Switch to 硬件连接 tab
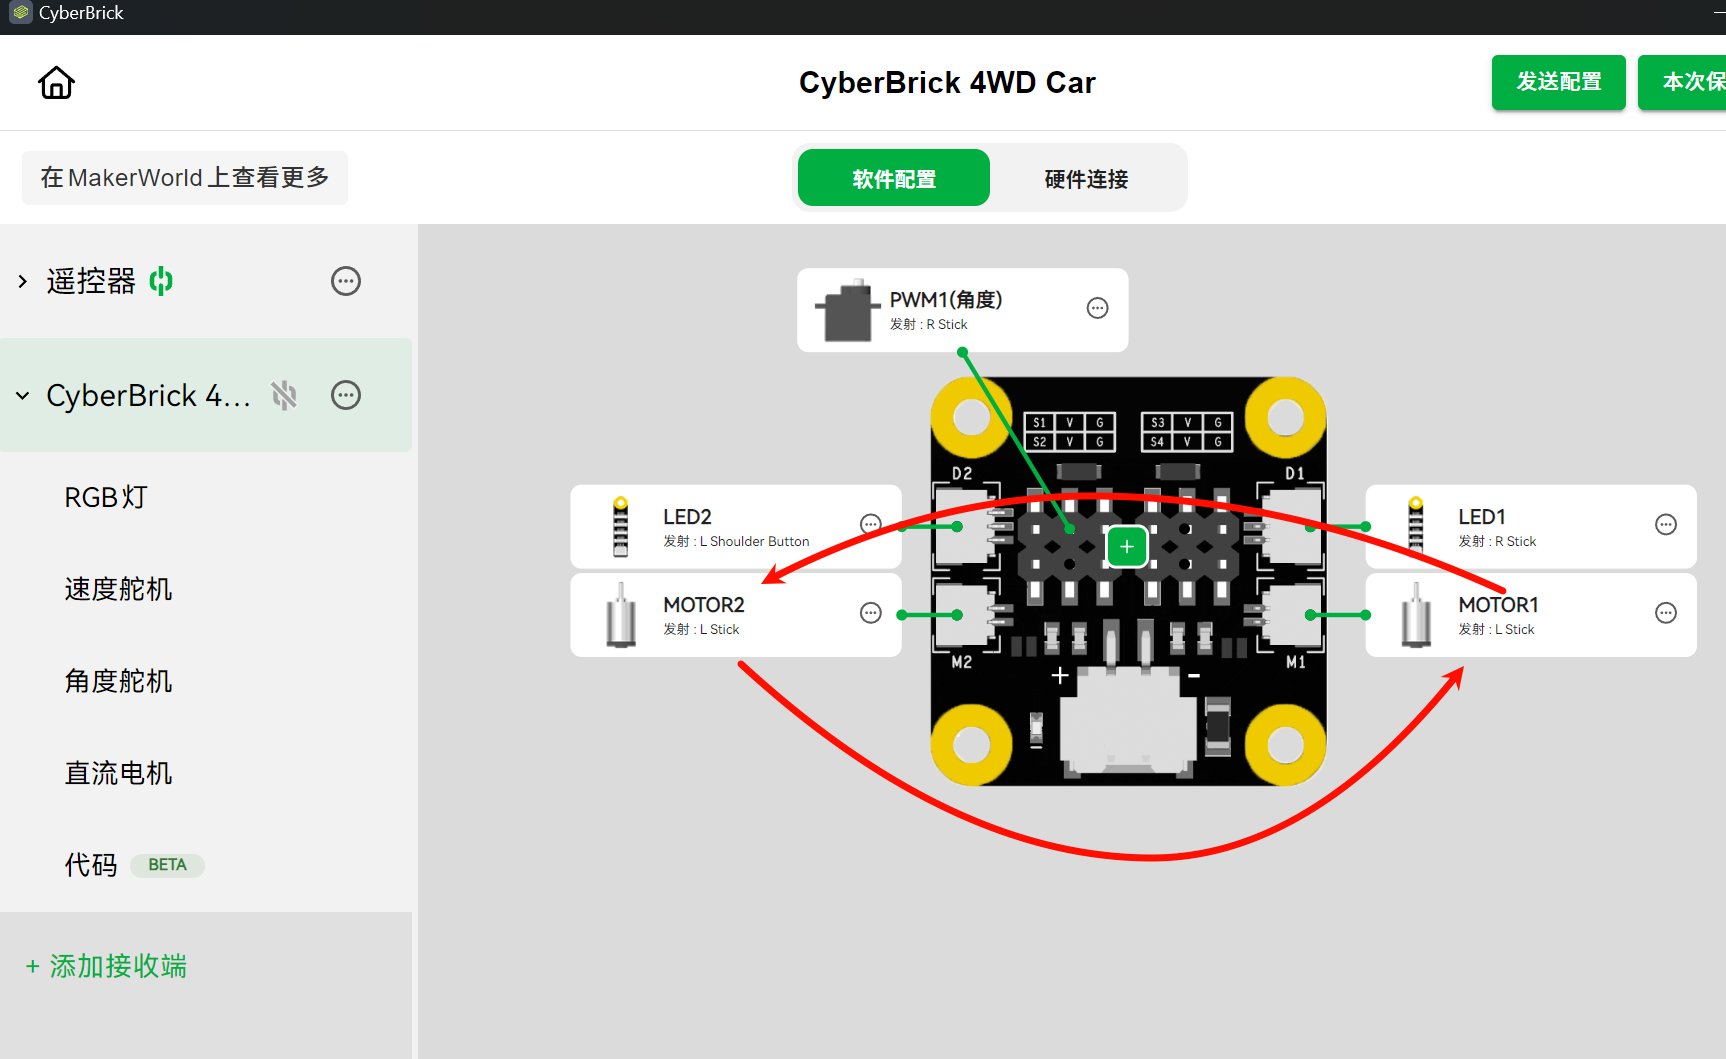The image size is (1726, 1059). coord(1086,179)
